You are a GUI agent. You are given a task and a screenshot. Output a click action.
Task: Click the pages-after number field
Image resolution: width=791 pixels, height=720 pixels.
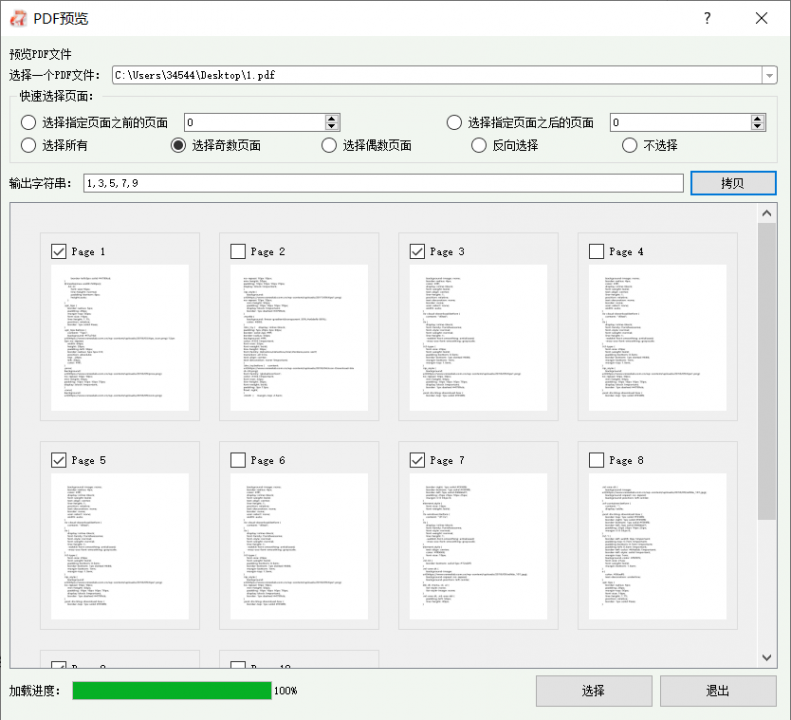click(681, 123)
